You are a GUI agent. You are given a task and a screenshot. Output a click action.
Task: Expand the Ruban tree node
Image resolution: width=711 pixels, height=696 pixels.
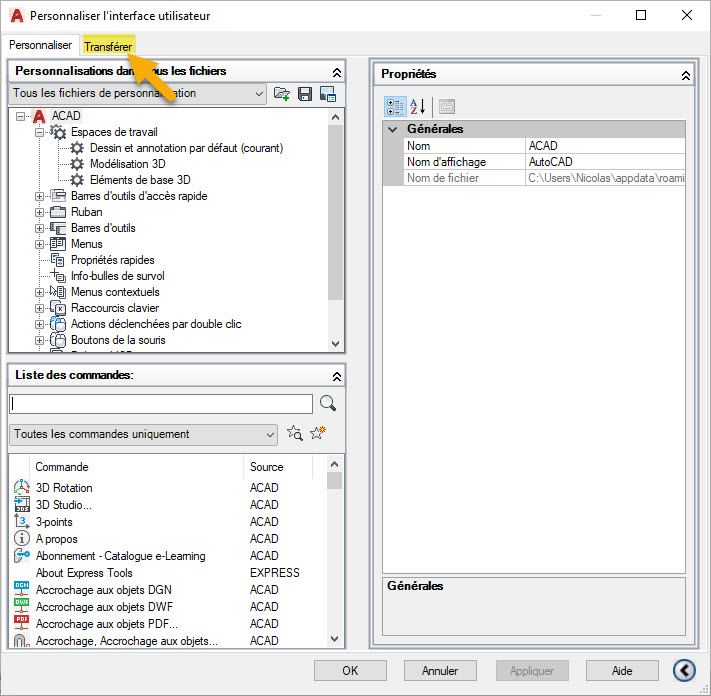39,212
